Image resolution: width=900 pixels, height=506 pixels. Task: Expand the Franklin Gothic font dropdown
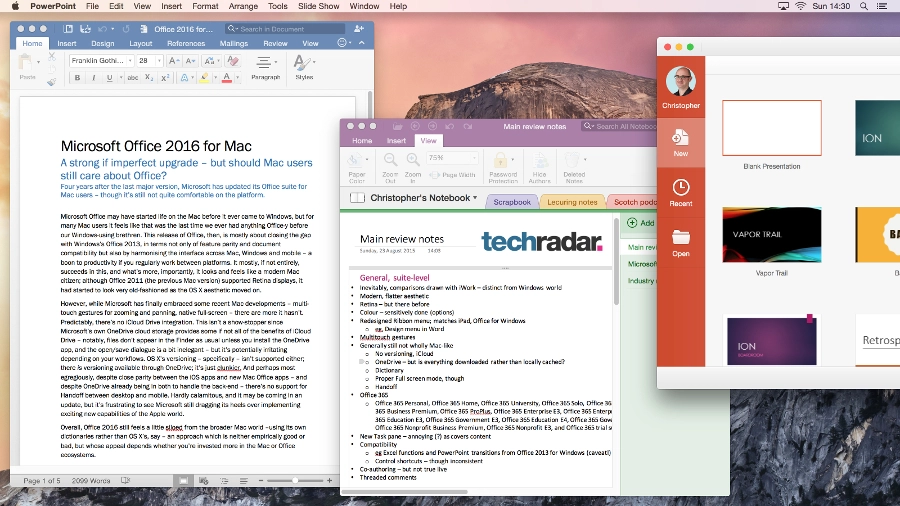click(x=130, y=60)
